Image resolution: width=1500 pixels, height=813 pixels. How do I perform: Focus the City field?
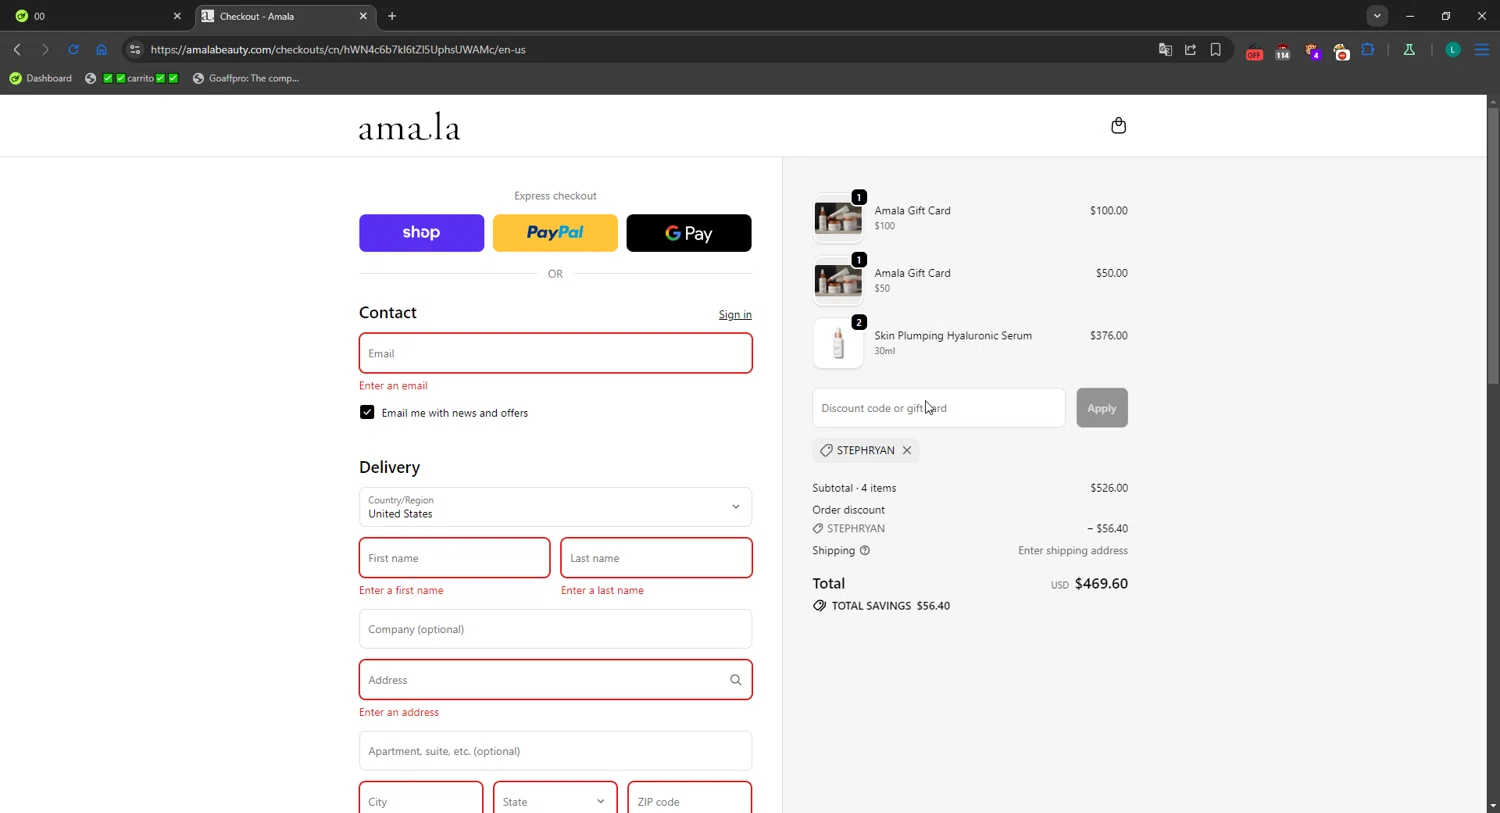click(421, 801)
